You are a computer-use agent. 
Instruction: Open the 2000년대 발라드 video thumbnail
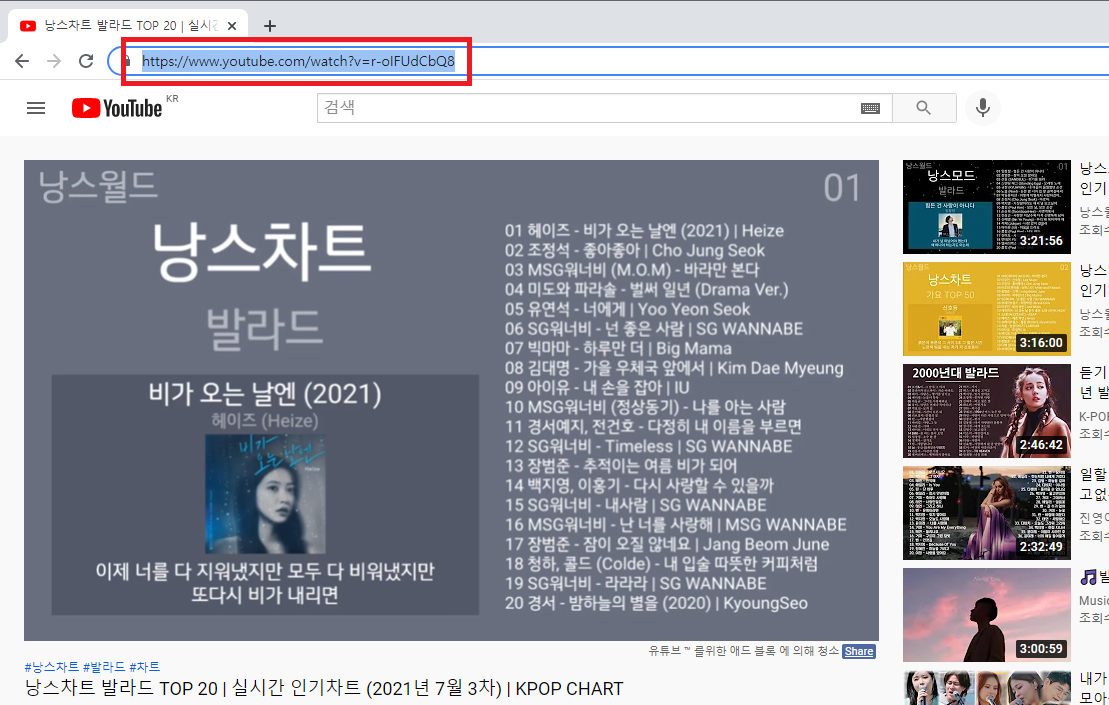point(987,411)
